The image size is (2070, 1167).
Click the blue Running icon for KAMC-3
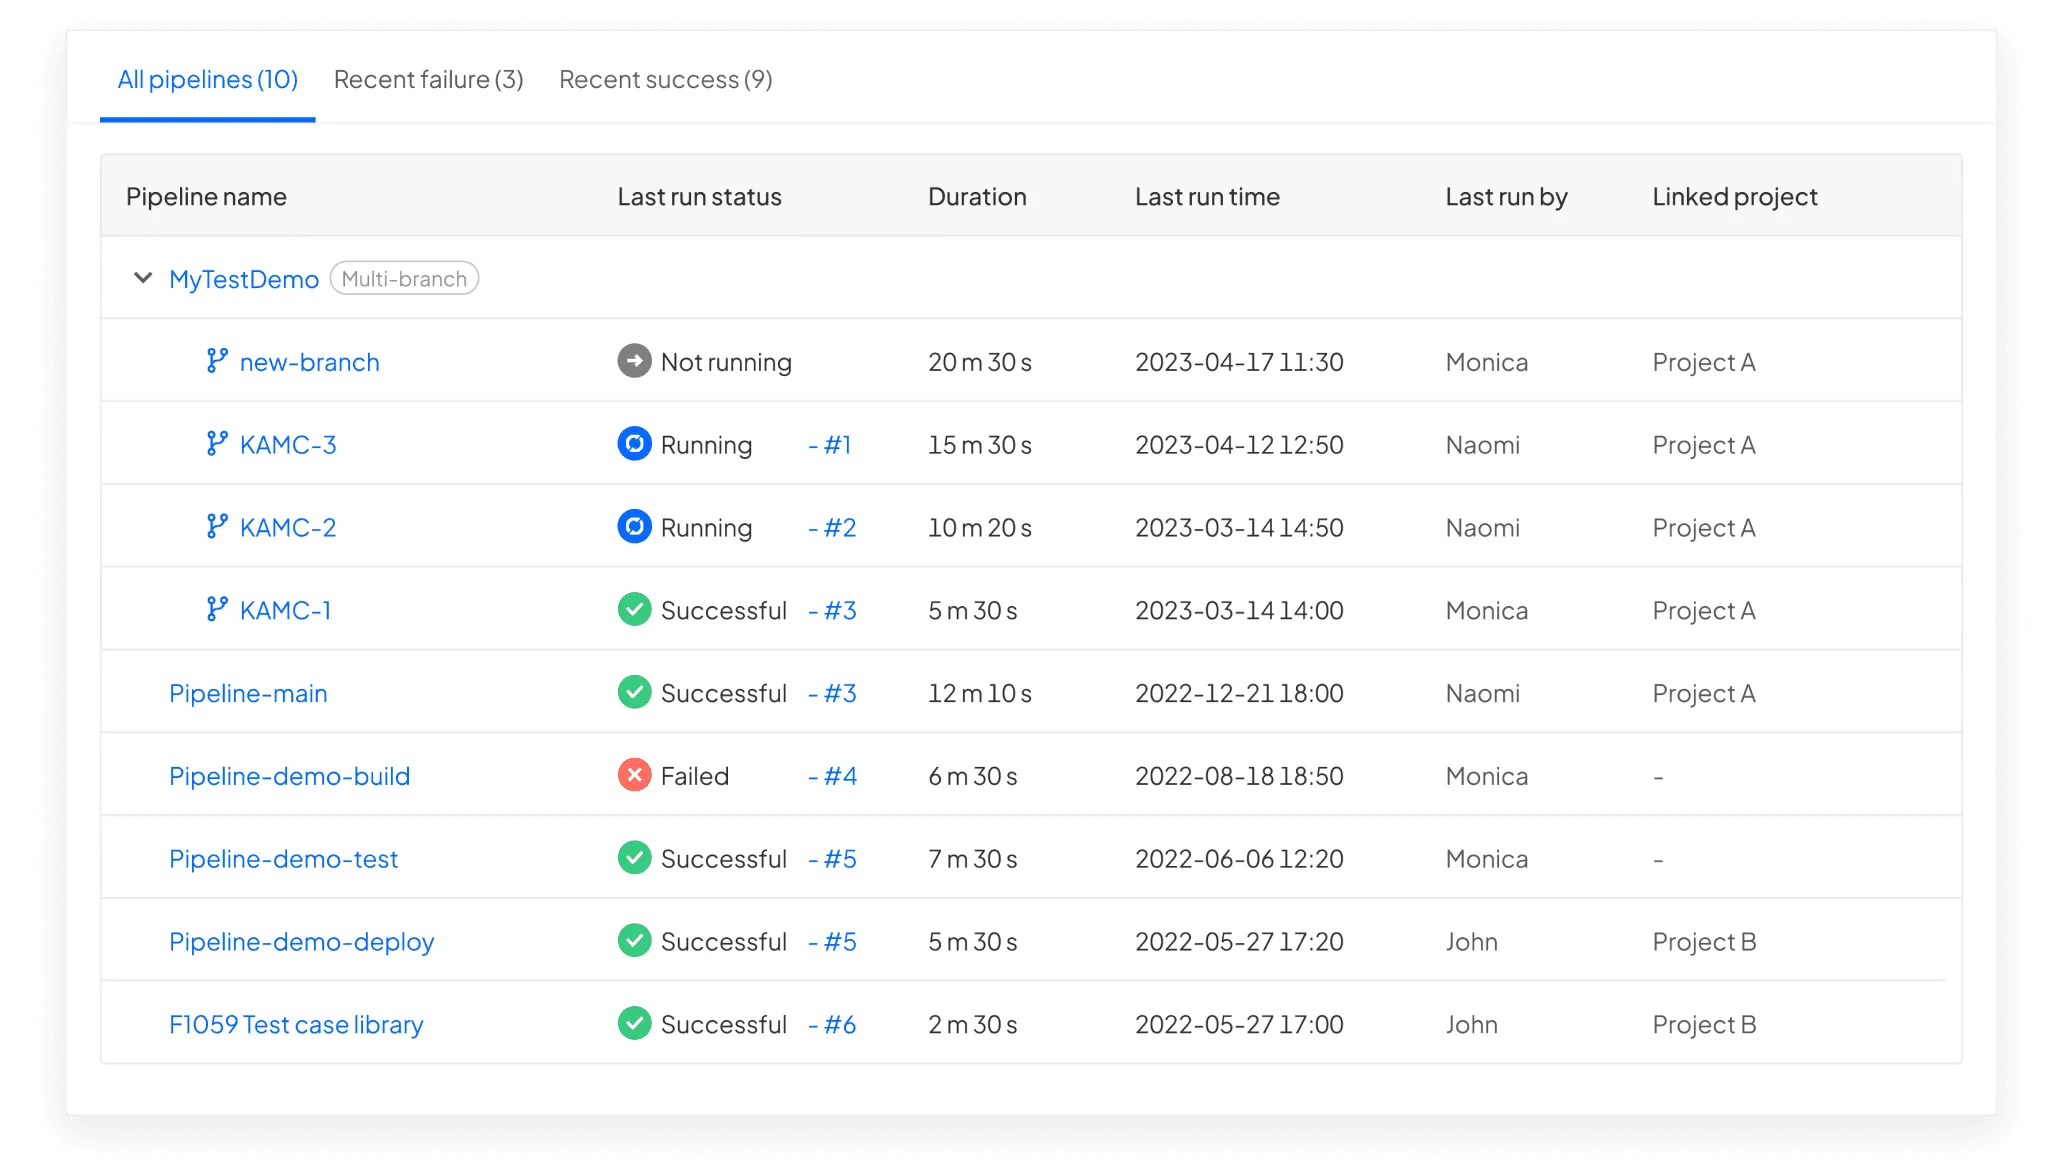[x=634, y=444]
